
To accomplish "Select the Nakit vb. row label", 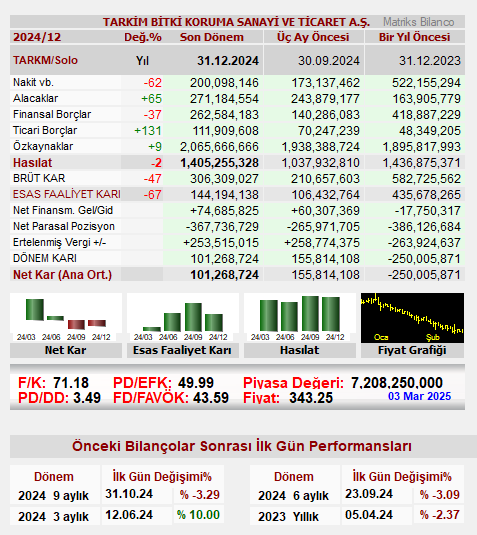I will pos(33,83).
